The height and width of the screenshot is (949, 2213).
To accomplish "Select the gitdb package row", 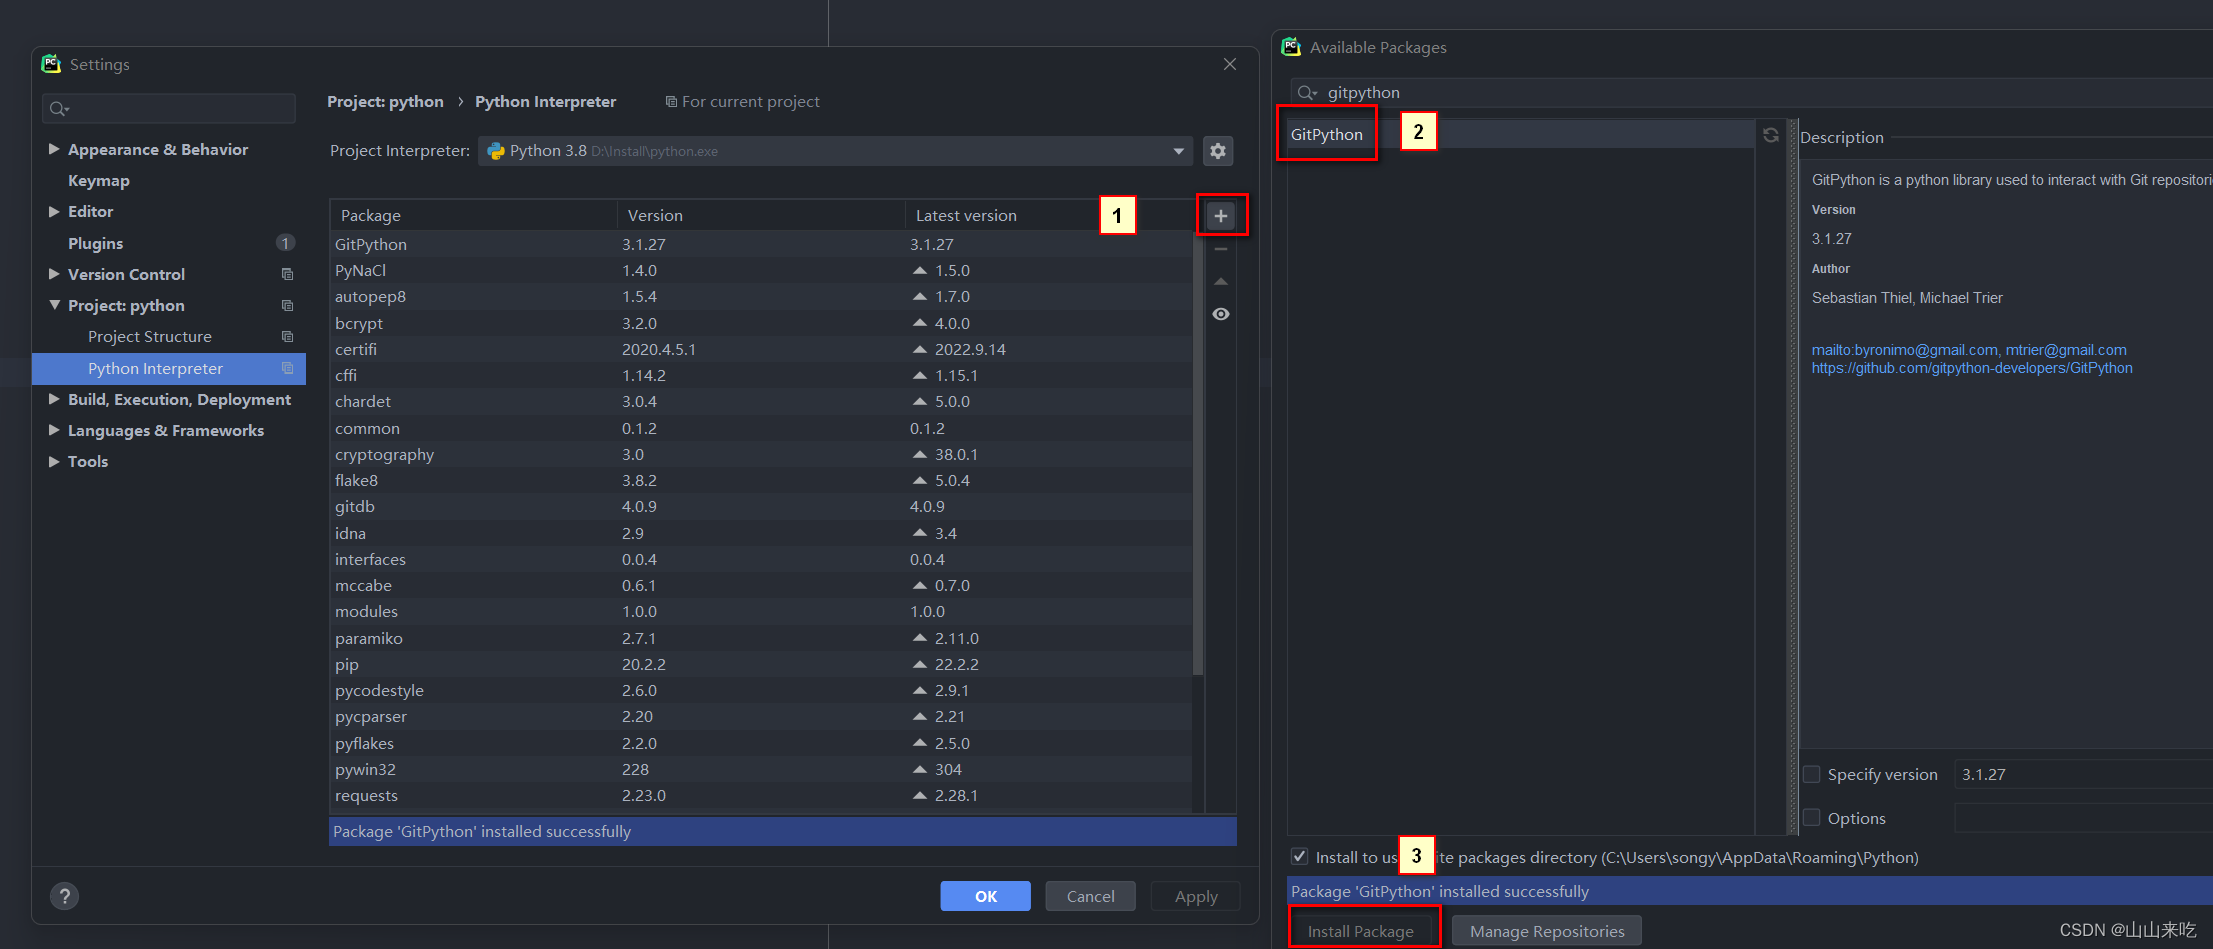I will pos(761,507).
